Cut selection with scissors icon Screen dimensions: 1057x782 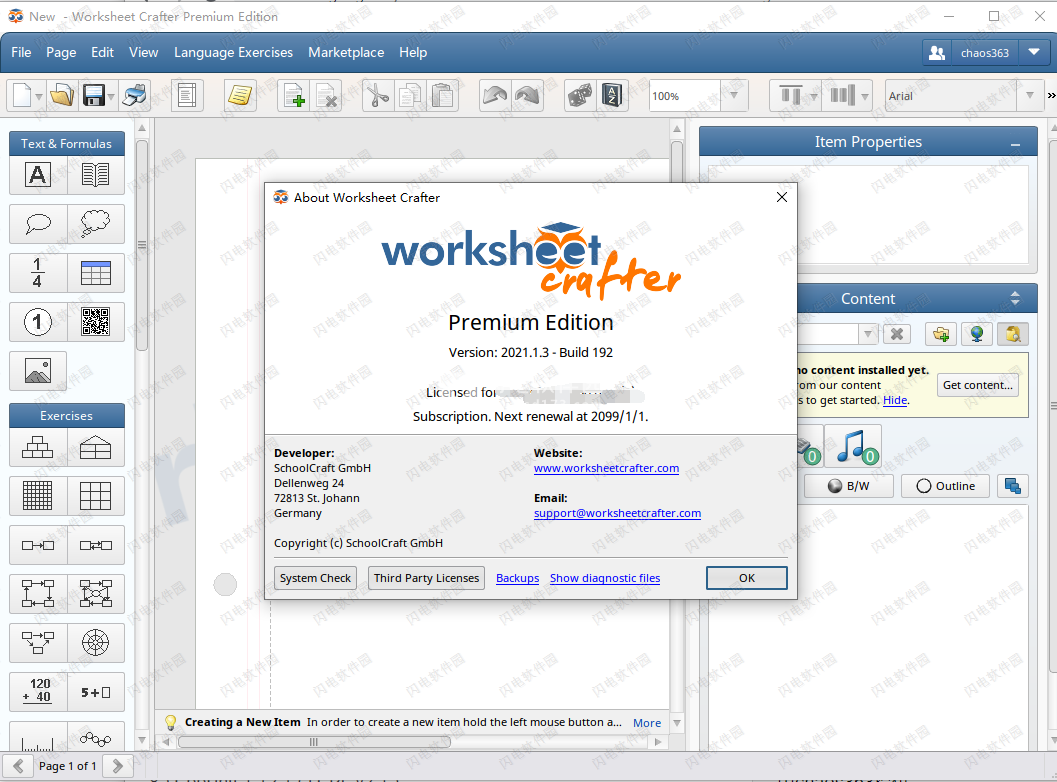378,96
